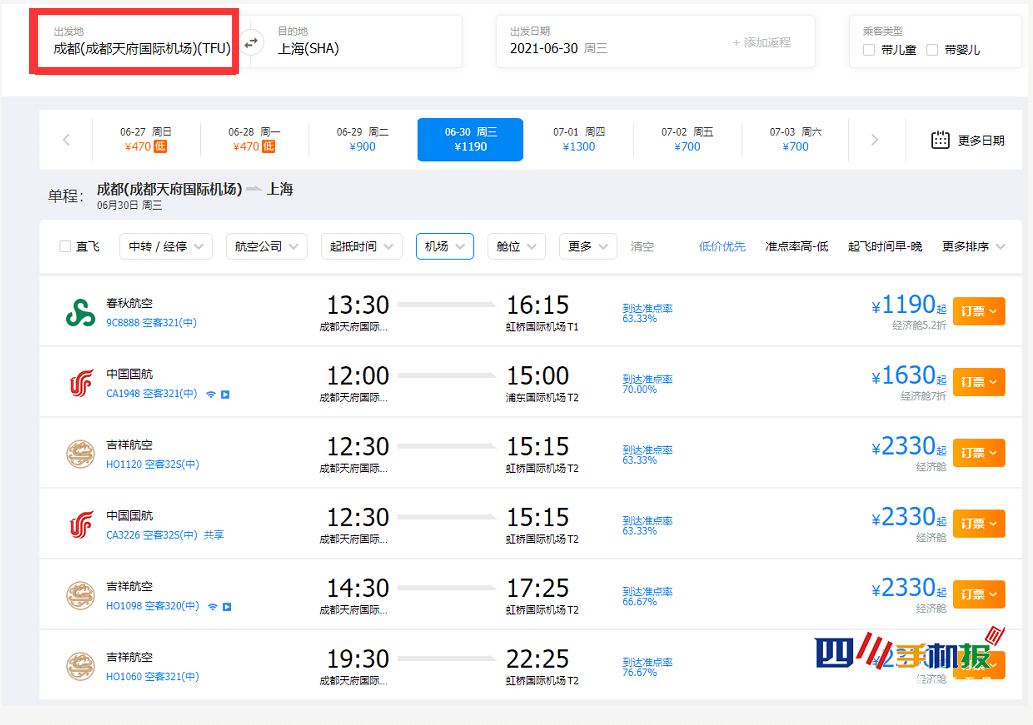
Task: Click 订票 for flight HO1120
Action: (x=979, y=453)
